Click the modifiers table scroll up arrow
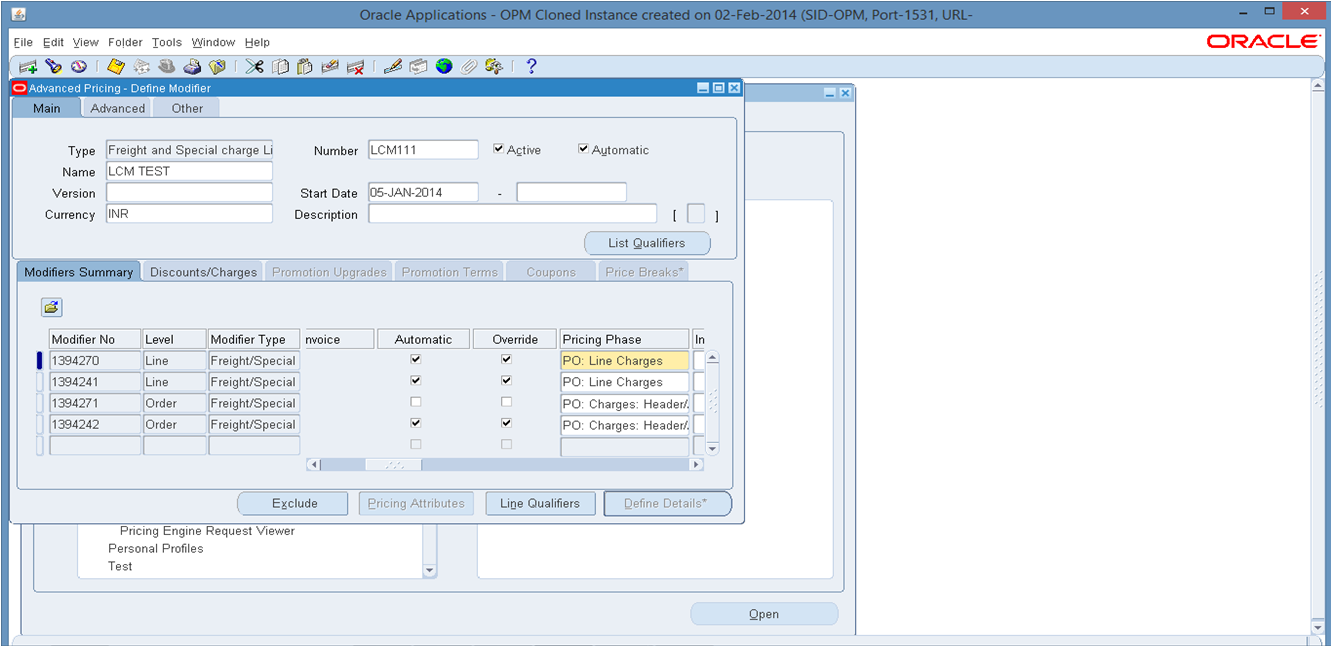The height and width of the screenshot is (646, 1331). pyautogui.click(x=713, y=357)
